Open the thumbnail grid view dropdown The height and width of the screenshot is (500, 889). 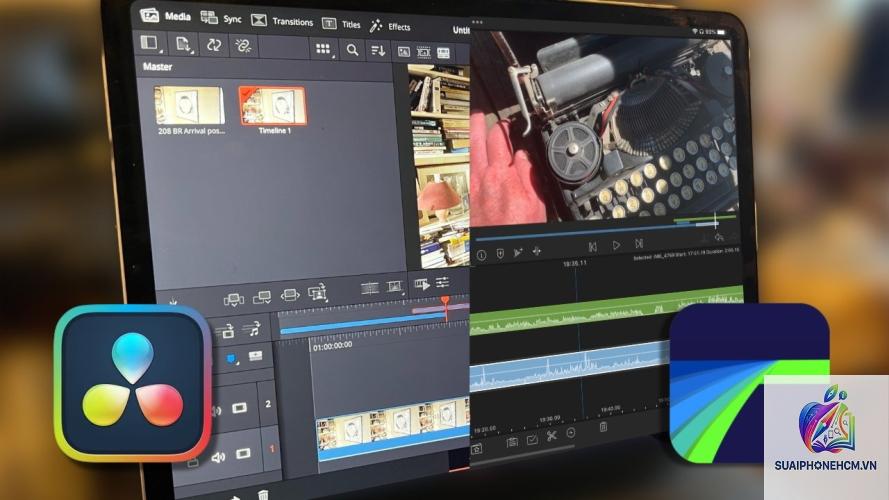324,49
